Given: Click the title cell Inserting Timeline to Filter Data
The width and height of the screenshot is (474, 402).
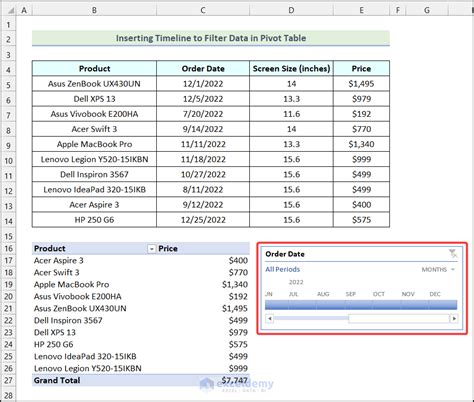Looking at the screenshot, I should click(x=211, y=38).
